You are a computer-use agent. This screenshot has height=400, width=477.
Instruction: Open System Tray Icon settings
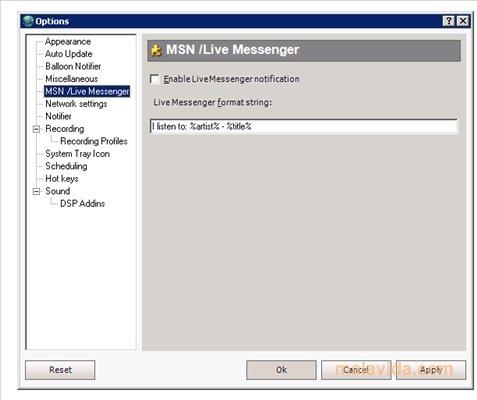[x=77, y=154]
